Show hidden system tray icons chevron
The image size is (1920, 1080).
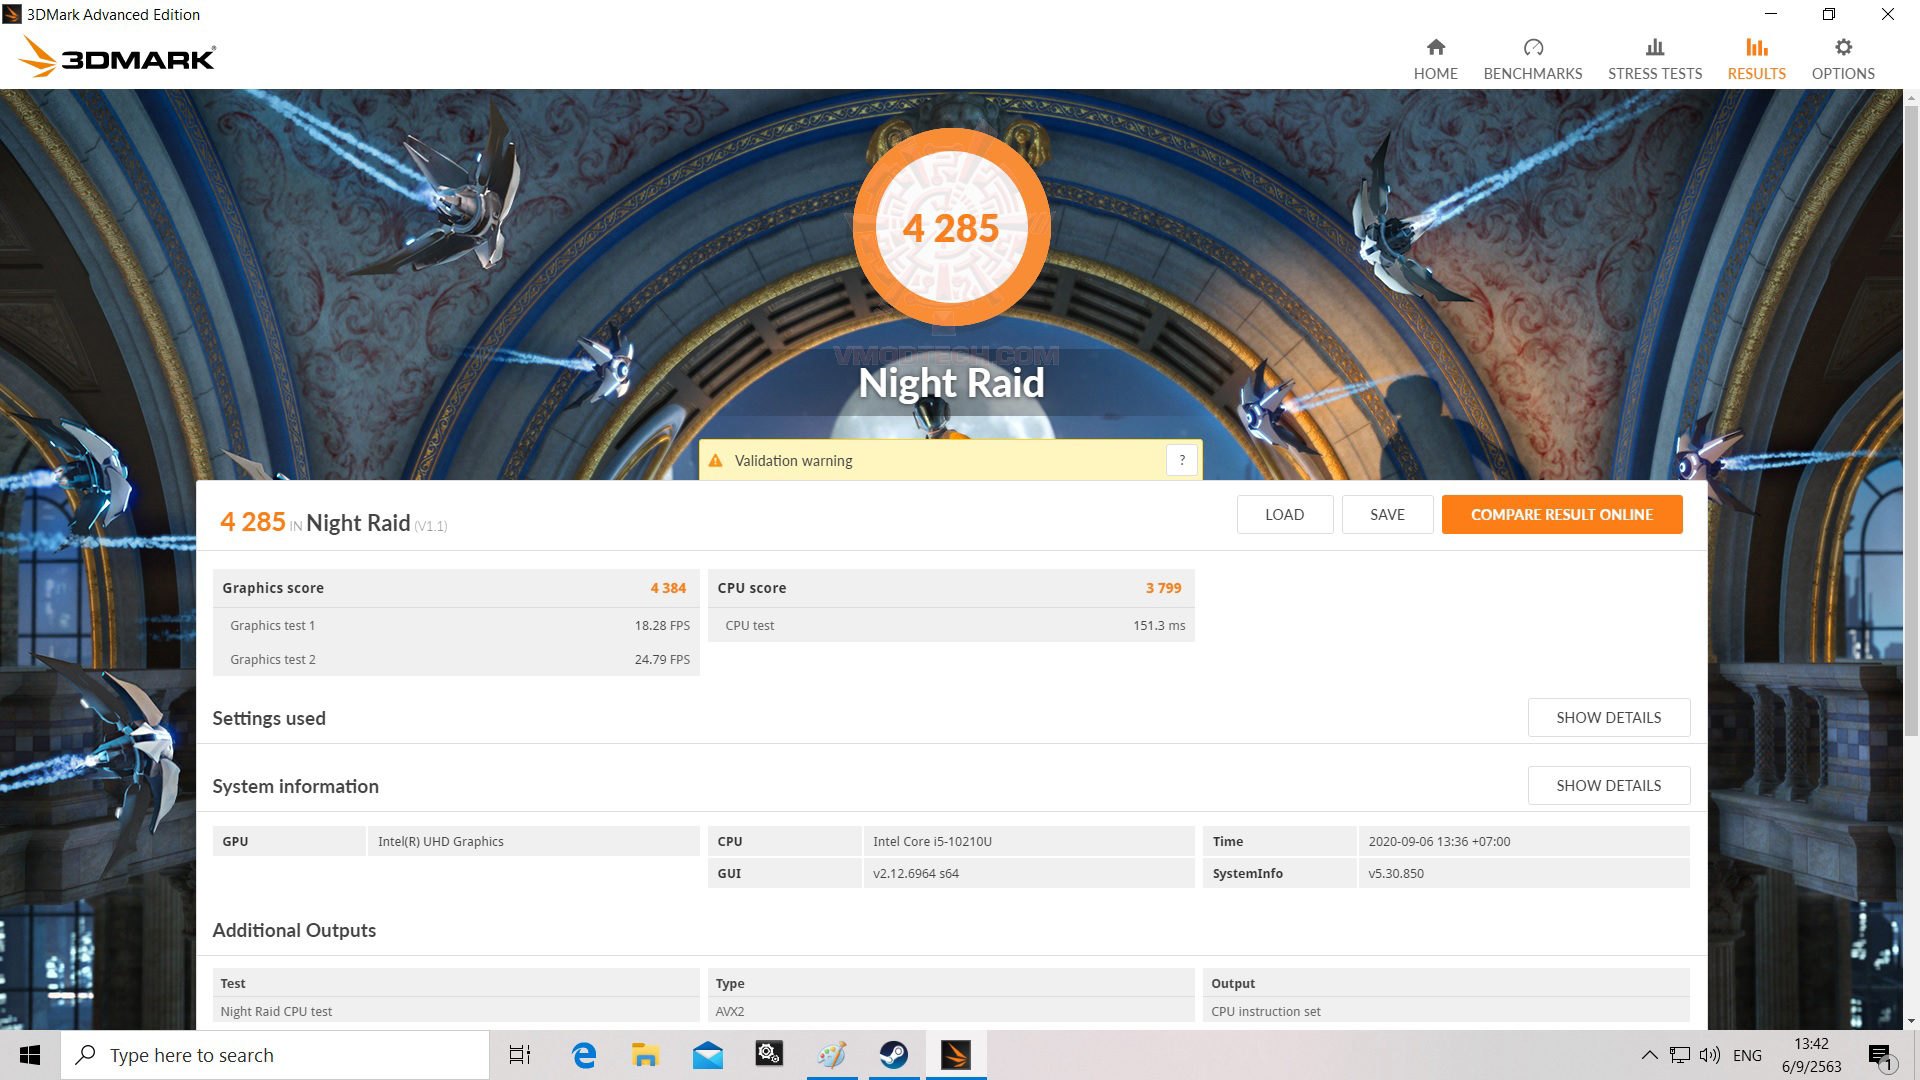pos(1649,1055)
